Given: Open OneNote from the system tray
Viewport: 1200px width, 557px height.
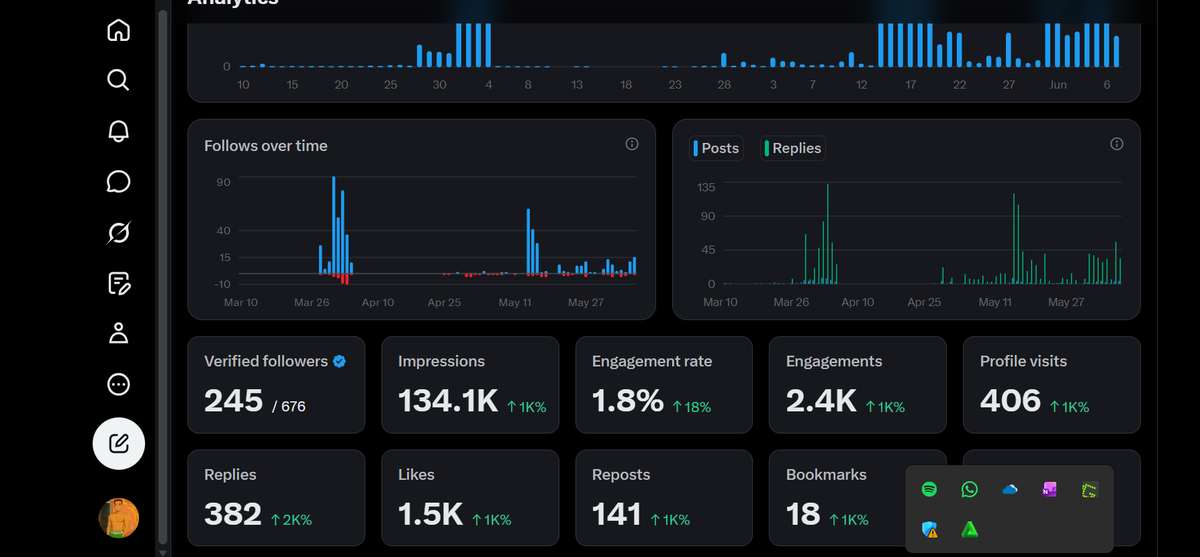Looking at the screenshot, I should (1049, 489).
